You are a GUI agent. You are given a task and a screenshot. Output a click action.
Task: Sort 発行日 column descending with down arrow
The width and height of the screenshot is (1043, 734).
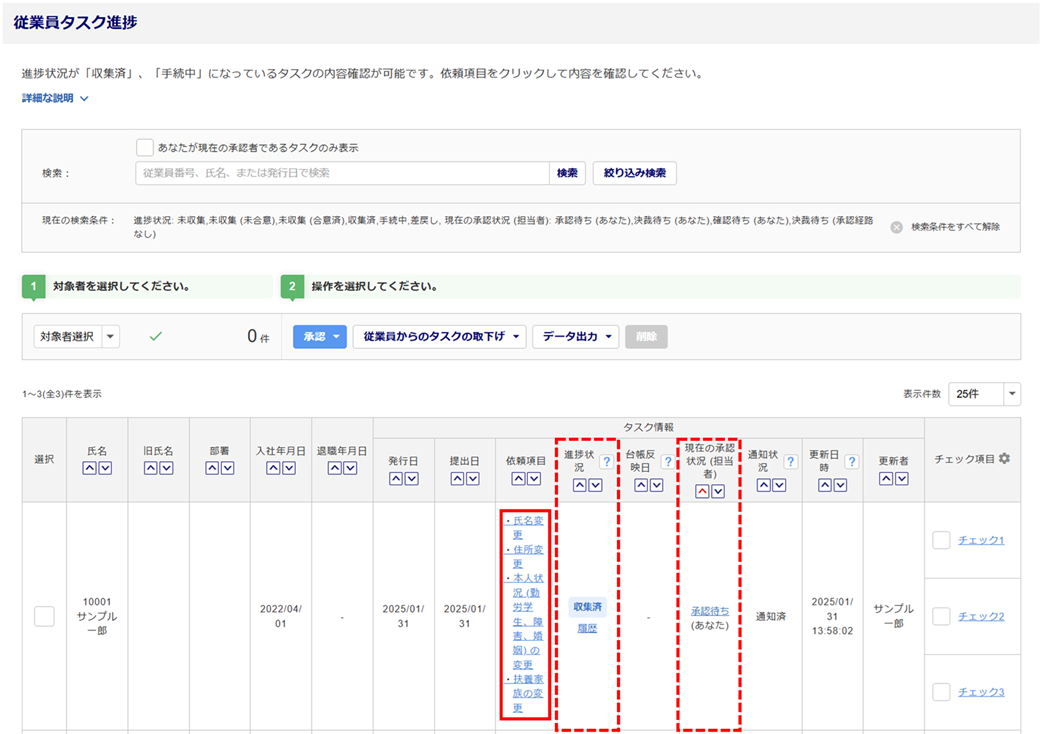412,479
